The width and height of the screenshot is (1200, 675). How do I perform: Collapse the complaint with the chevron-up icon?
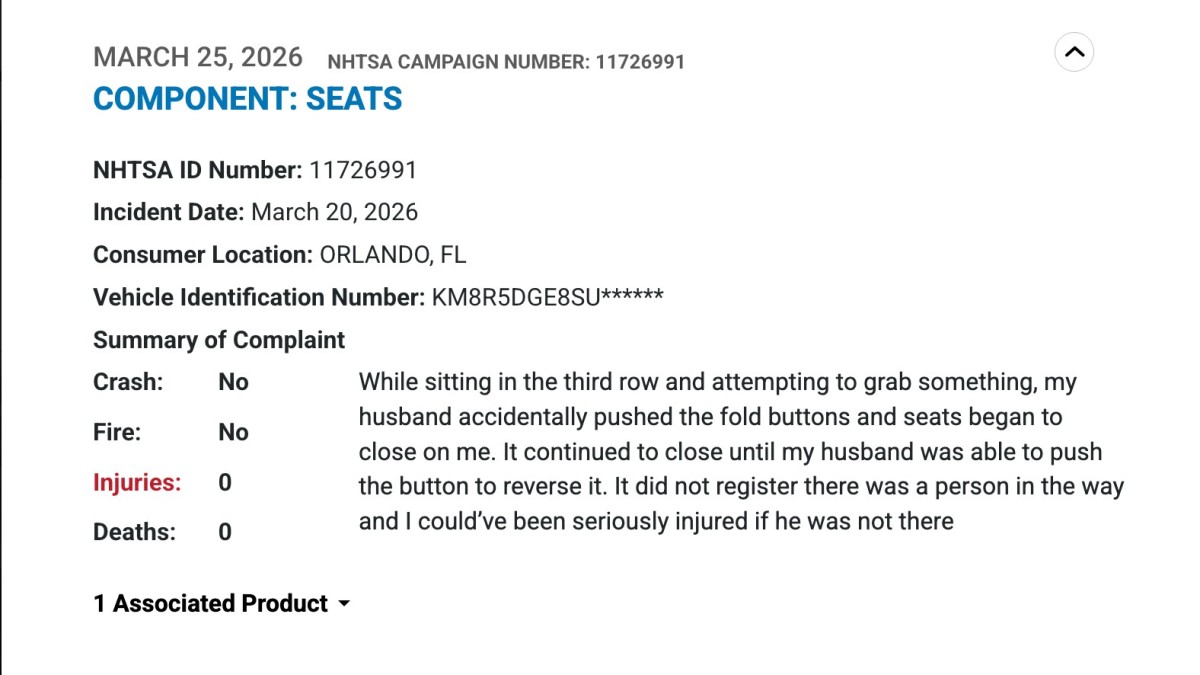1074,52
